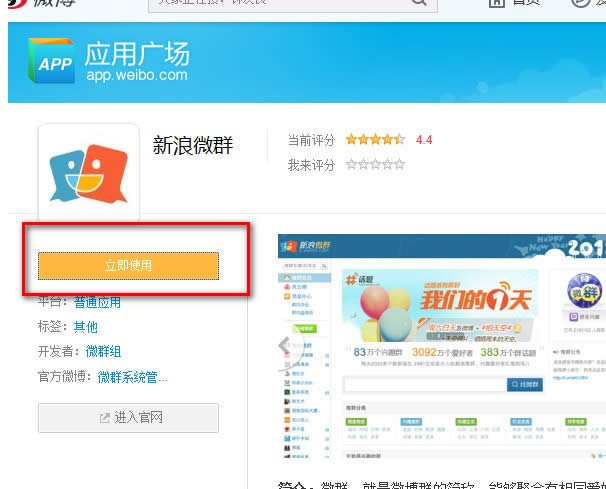Viewport: 606px width, 489px height.
Task: Show the previous screenshot with left arrow
Action: point(284,344)
